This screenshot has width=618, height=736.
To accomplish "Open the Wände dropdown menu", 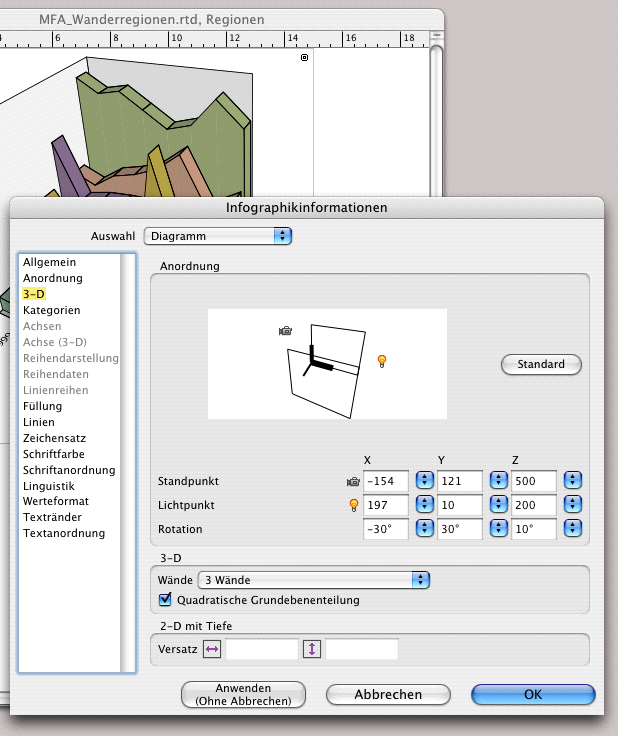I will [313, 579].
